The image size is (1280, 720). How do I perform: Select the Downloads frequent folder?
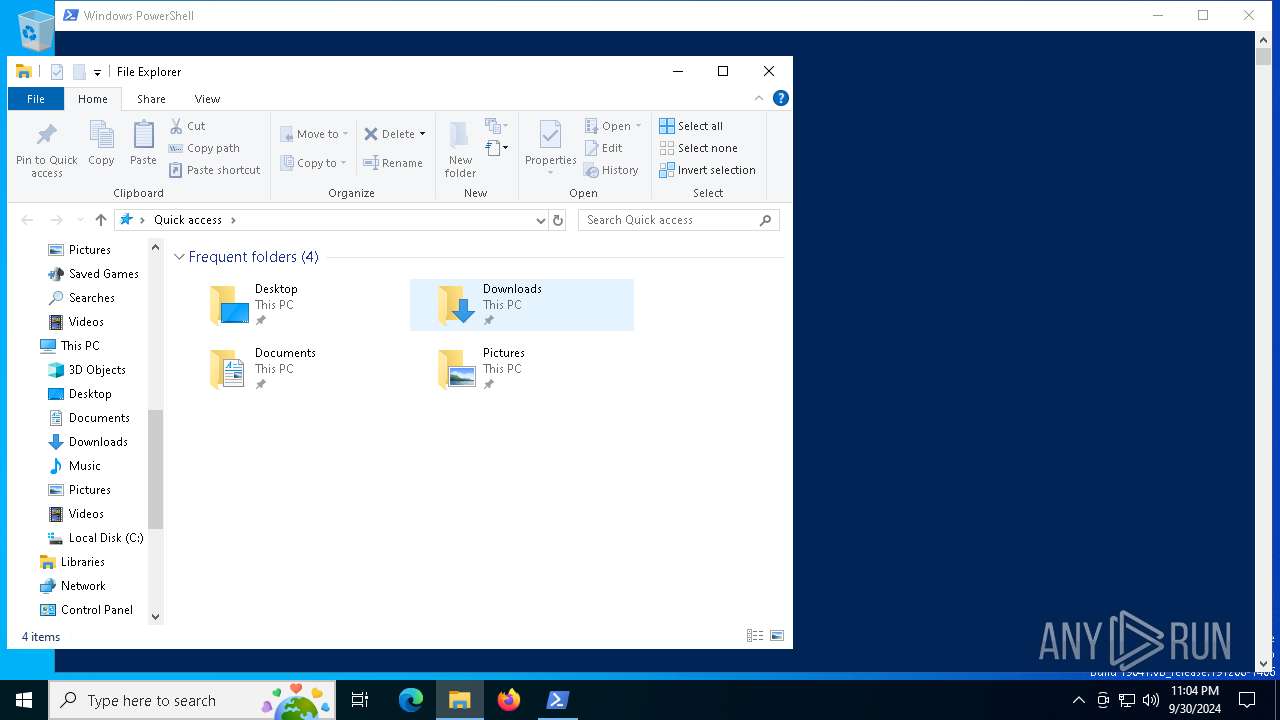[522, 305]
